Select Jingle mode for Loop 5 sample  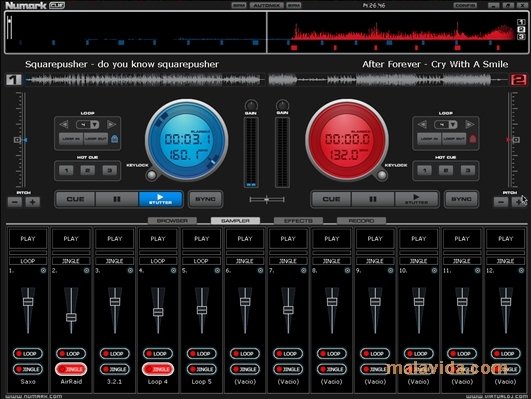[201, 369]
